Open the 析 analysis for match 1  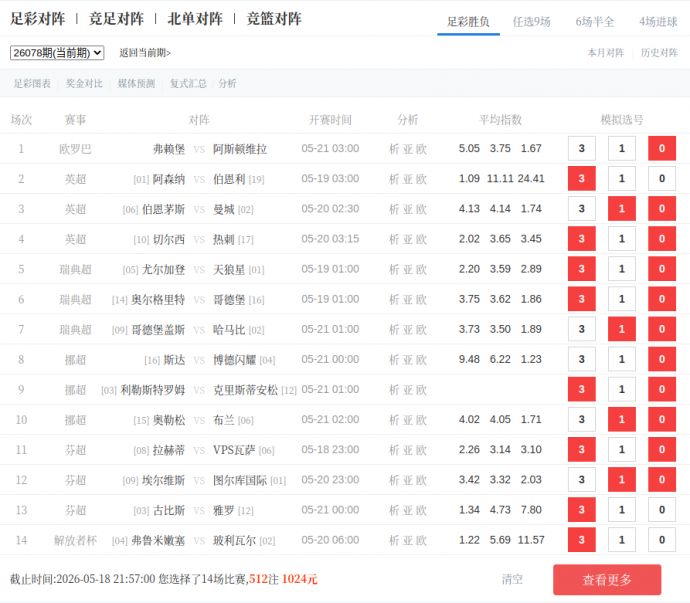[394, 149]
